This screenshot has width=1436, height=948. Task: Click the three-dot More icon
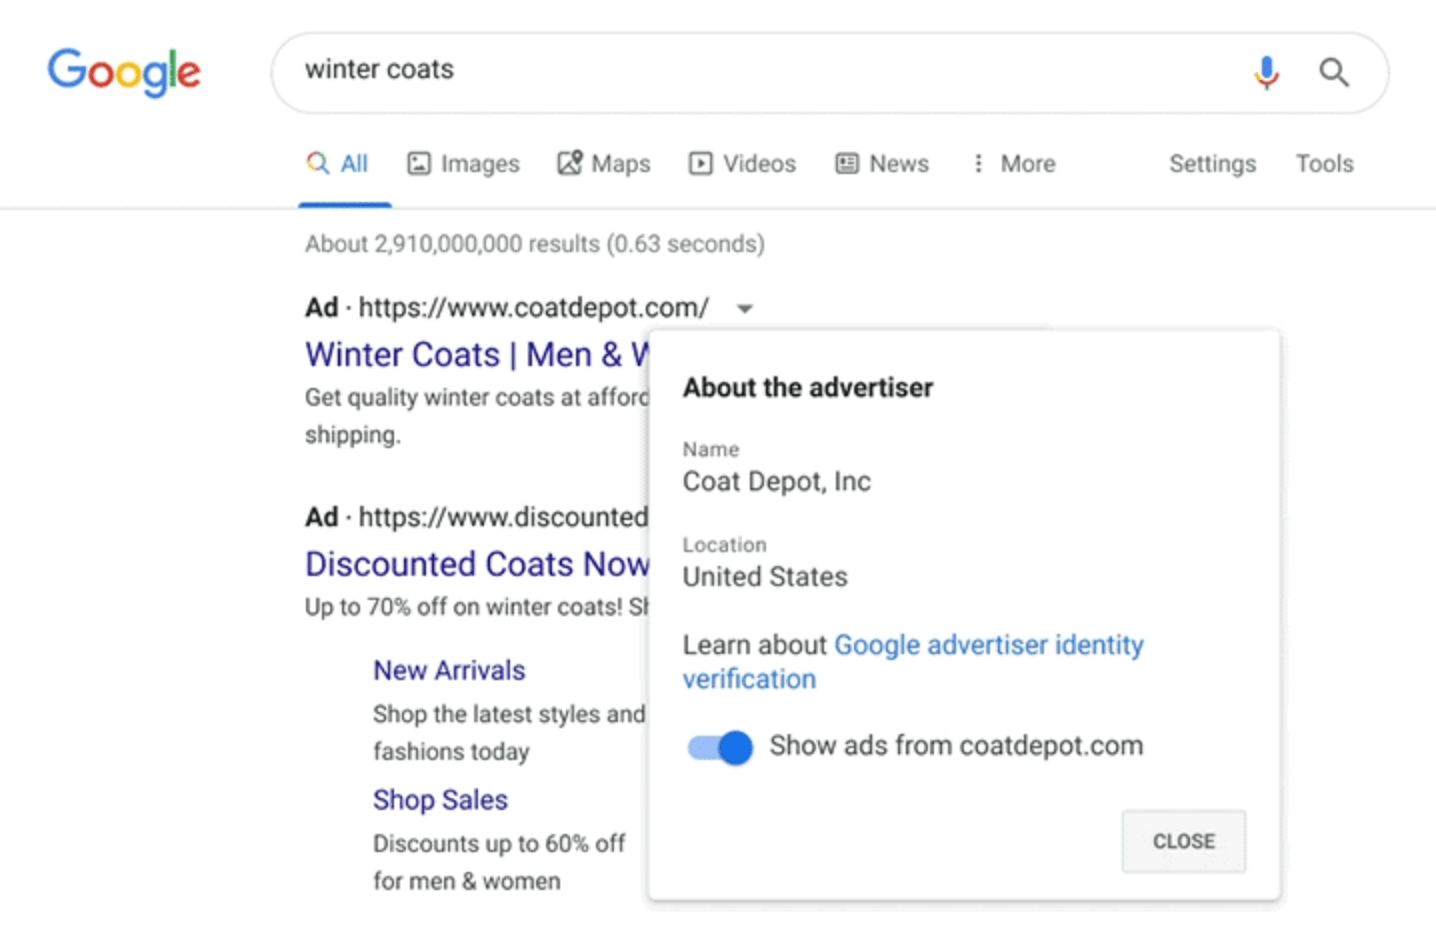978,163
